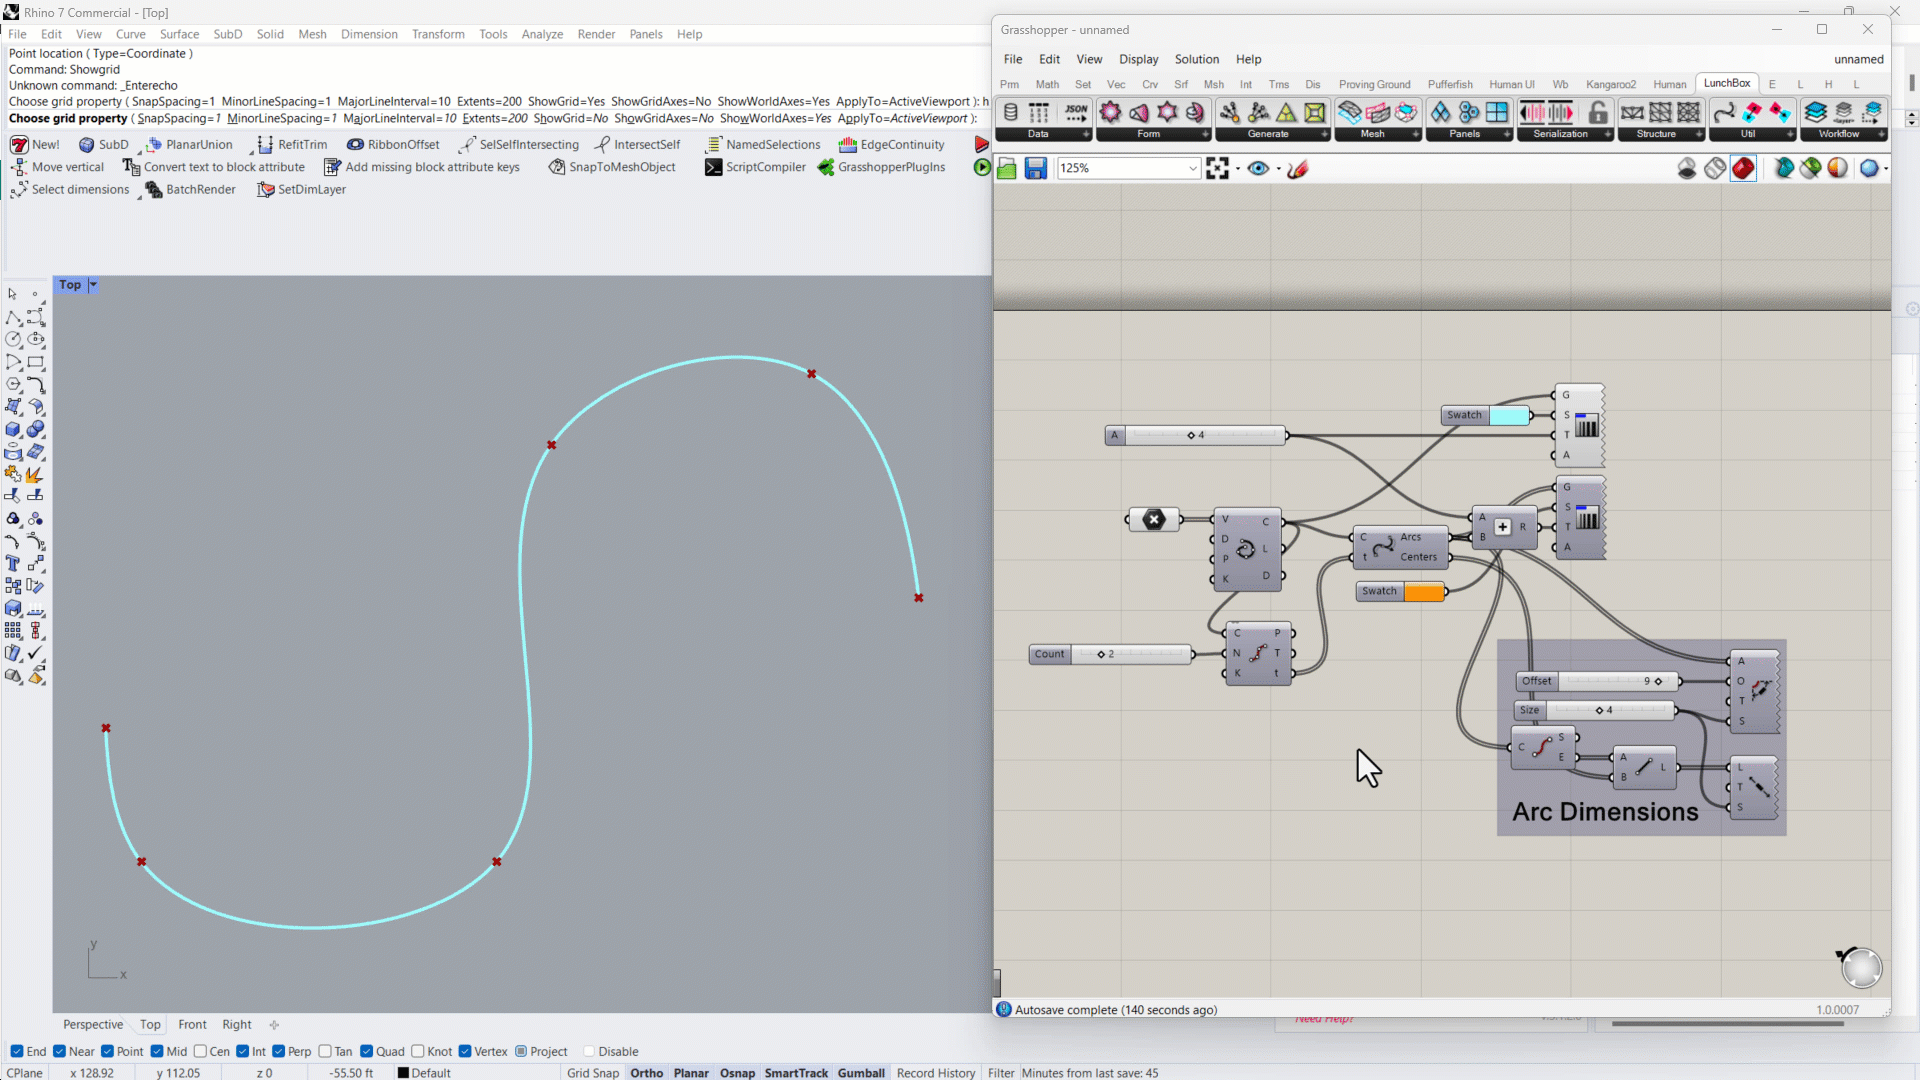Switch to Perspective viewport tab

pyautogui.click(x=93, y=1024)
